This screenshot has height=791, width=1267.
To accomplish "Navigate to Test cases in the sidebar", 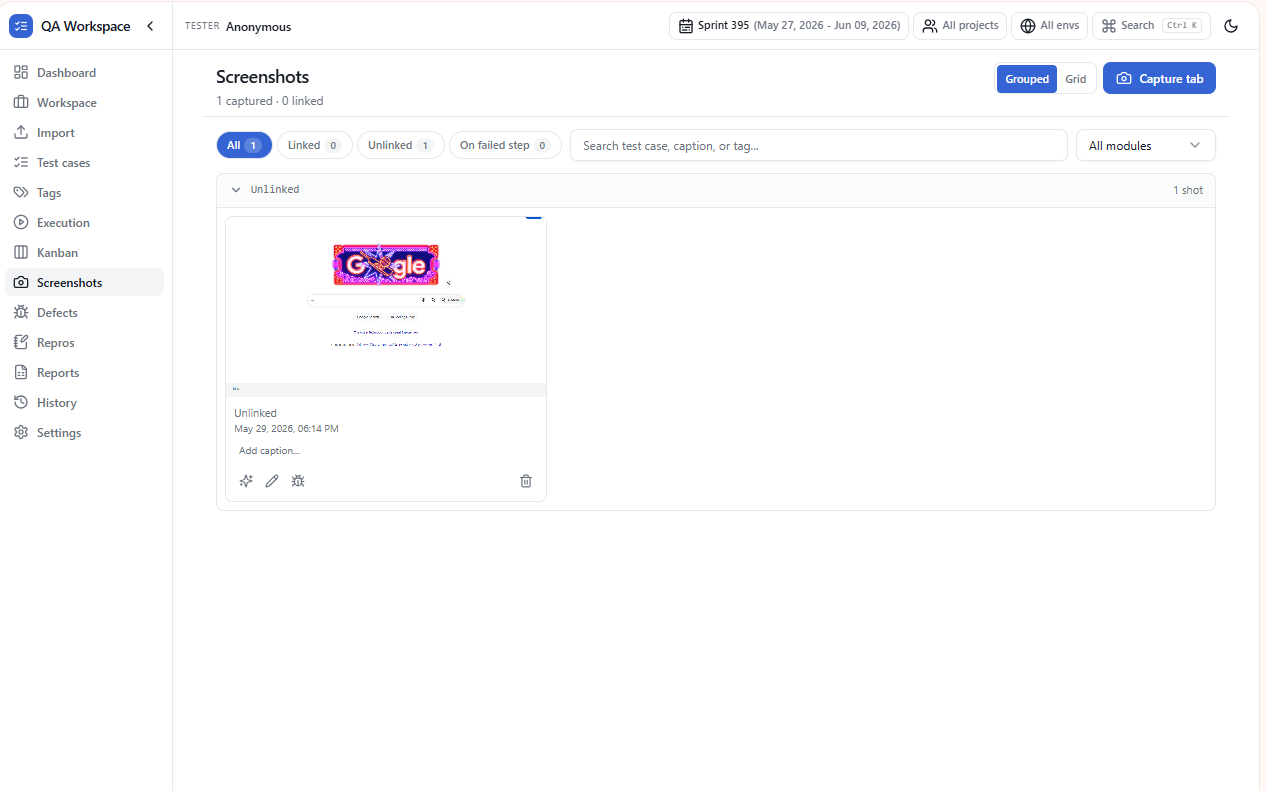I will (85, 163).
